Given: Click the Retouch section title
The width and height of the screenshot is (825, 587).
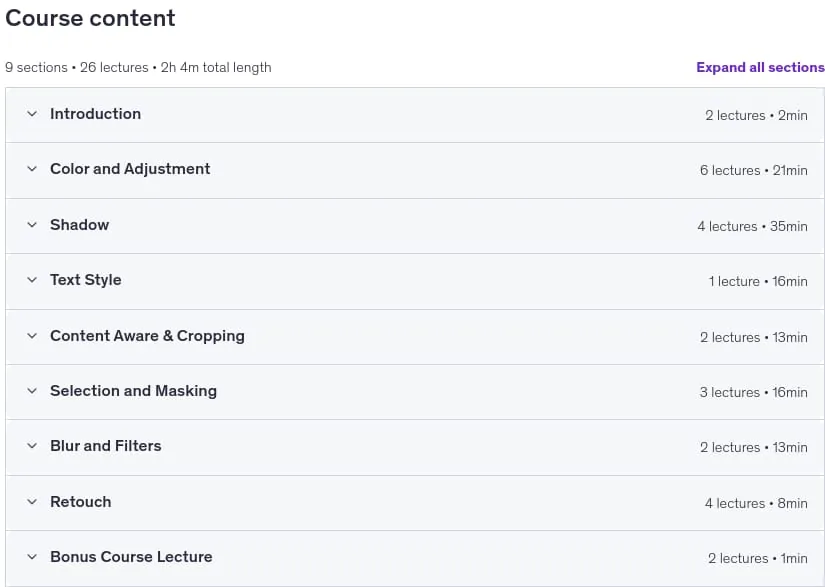Looking at the screenshot, I should pos(81,502).
